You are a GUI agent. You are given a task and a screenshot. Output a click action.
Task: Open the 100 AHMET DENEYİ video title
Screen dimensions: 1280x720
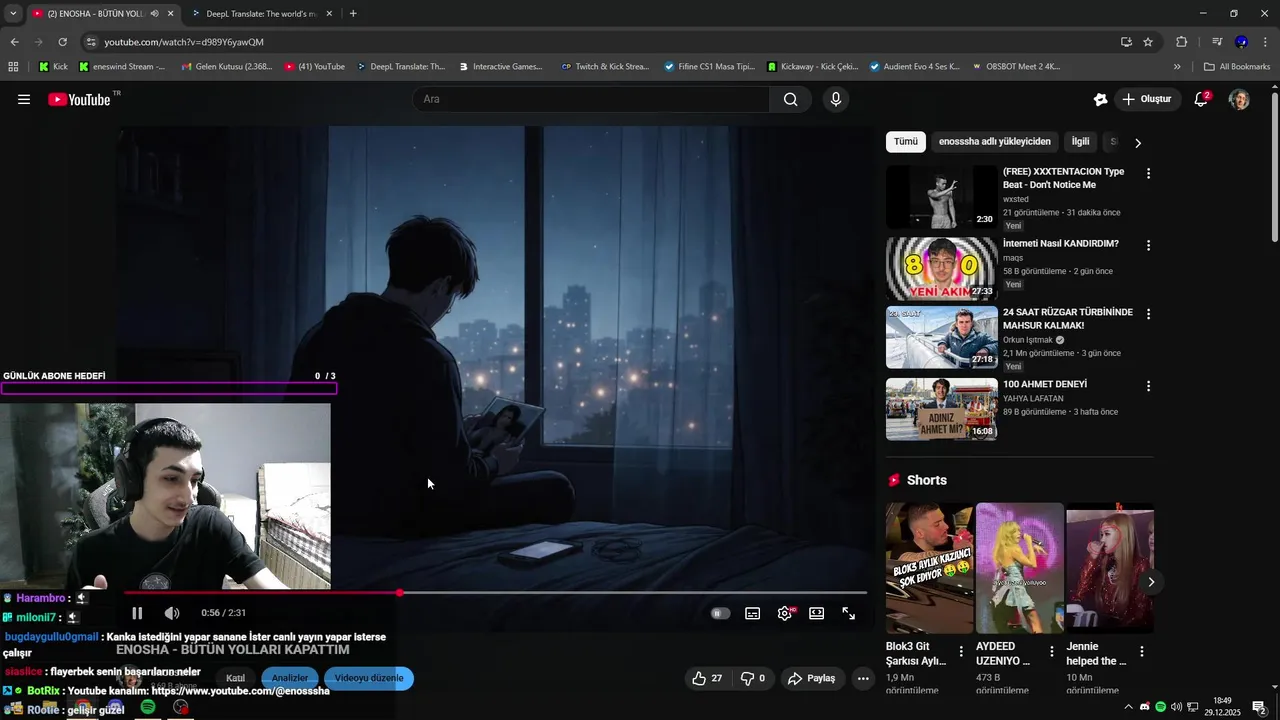(x=1045, y=384)
